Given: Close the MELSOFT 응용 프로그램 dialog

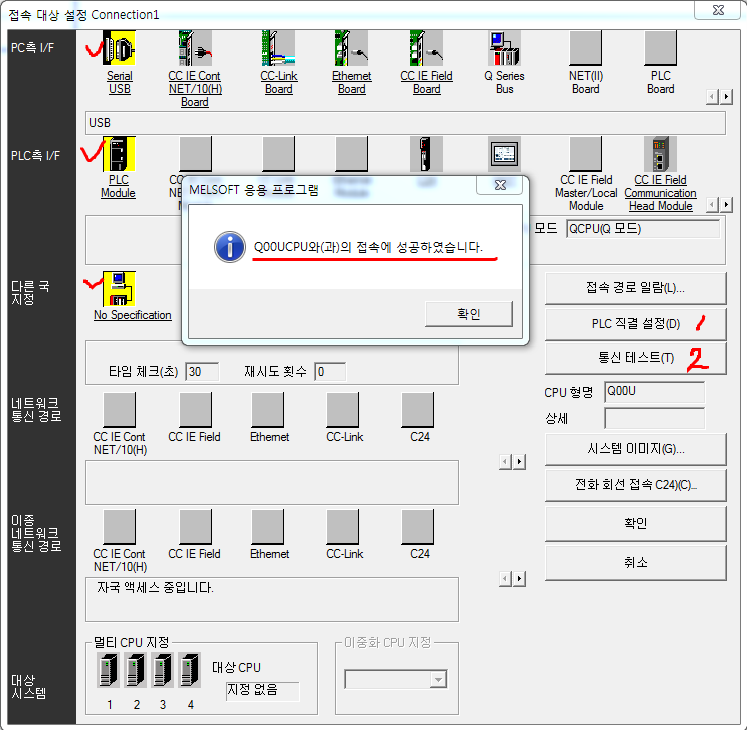Looking at the screenshot, I should pyautogui.click(x=500, y=185).
